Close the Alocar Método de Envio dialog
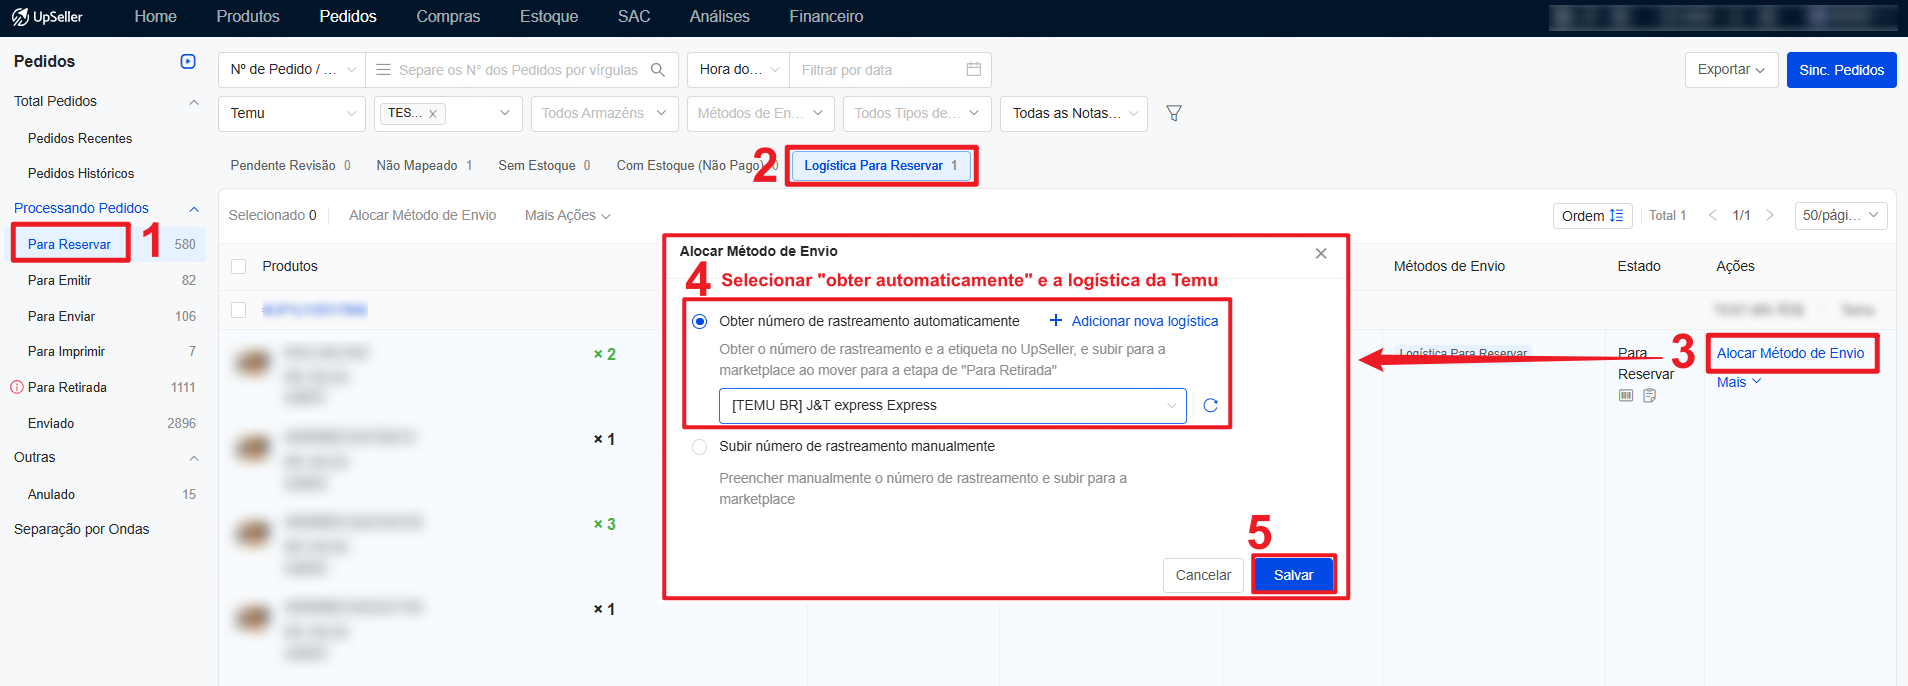1908x686 pixels. click(x=1321, y=253)
